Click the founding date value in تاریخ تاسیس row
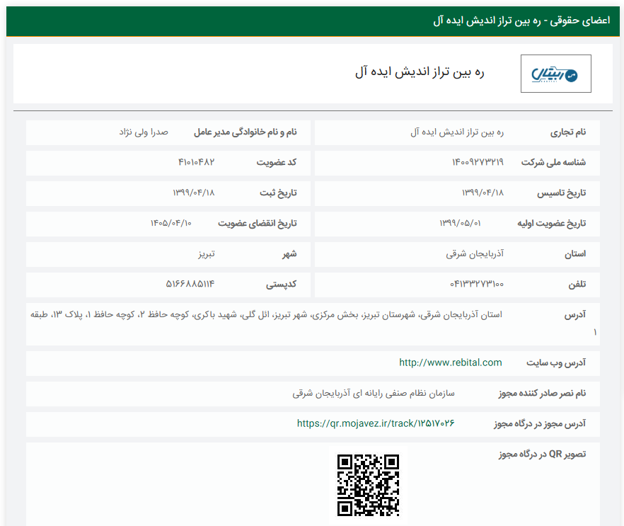624x526 pixels. pyautogui.click(x=482, y=193)
